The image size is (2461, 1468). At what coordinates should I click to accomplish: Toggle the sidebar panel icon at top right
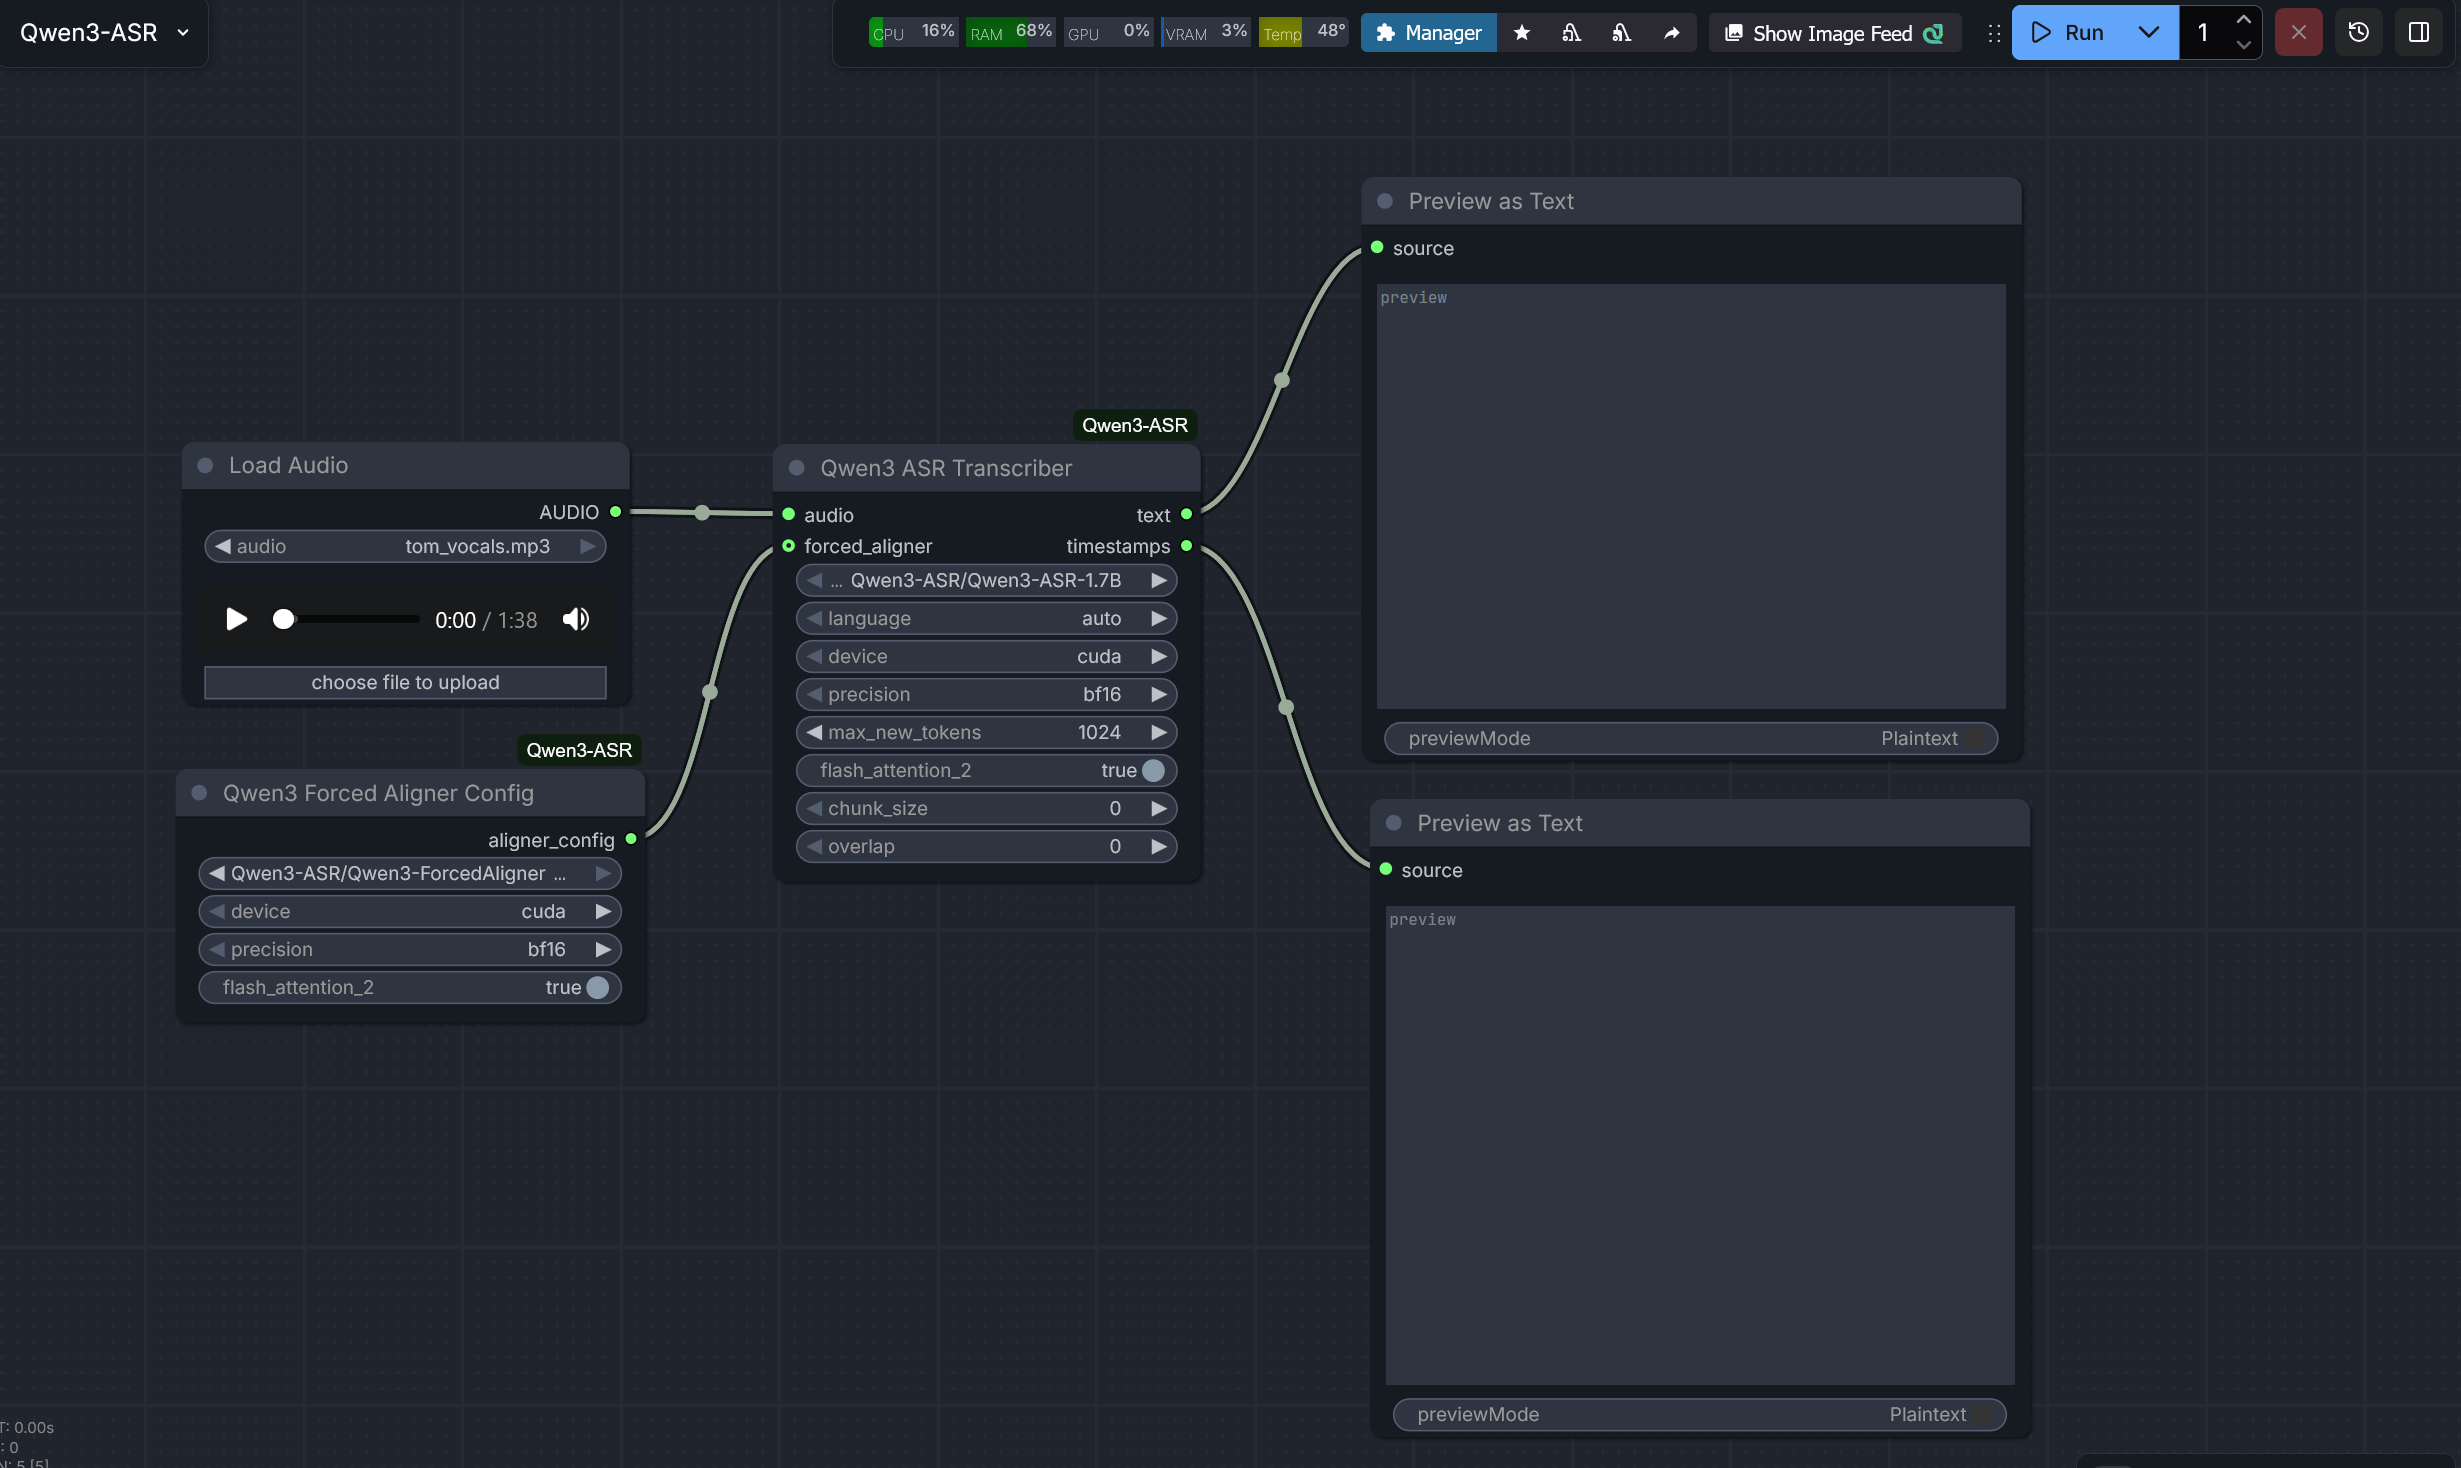coord(2419,31)
